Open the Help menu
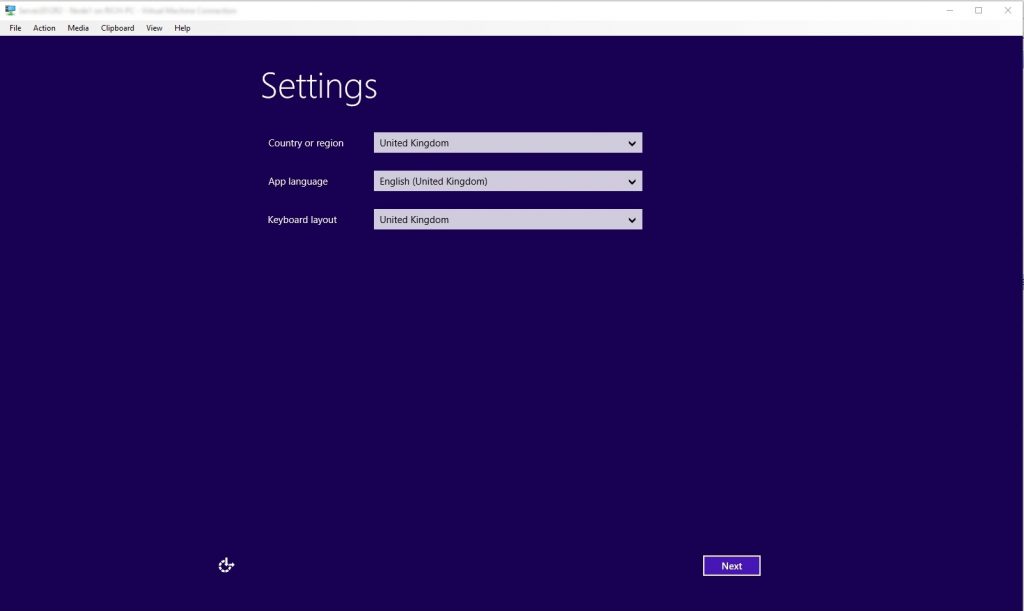1024x611 pixels. 182,28
